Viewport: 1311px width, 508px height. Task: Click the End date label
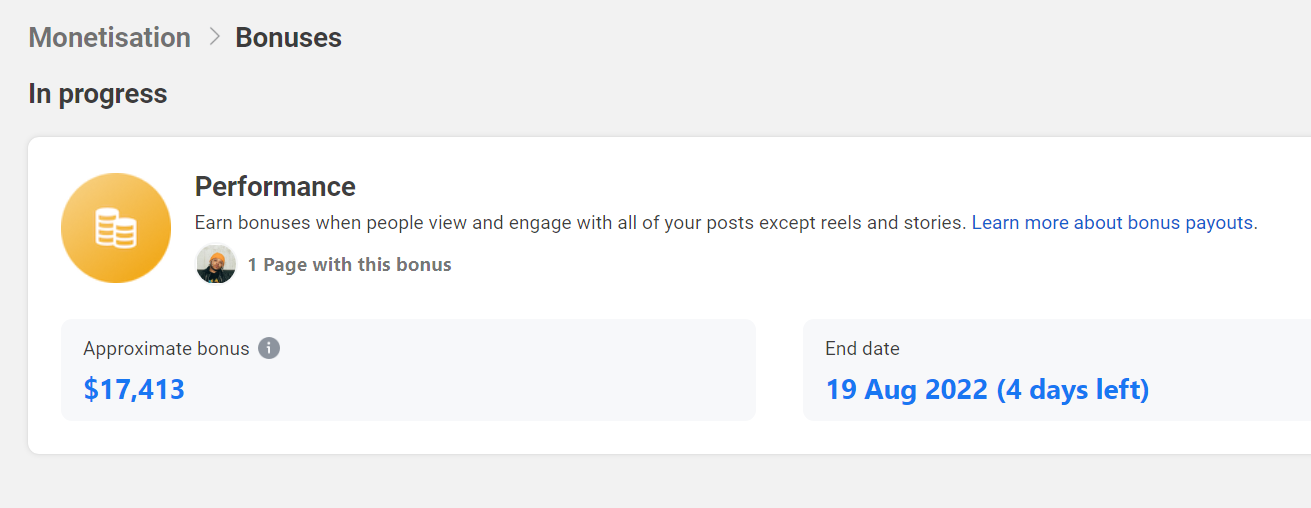coord(862,348)
